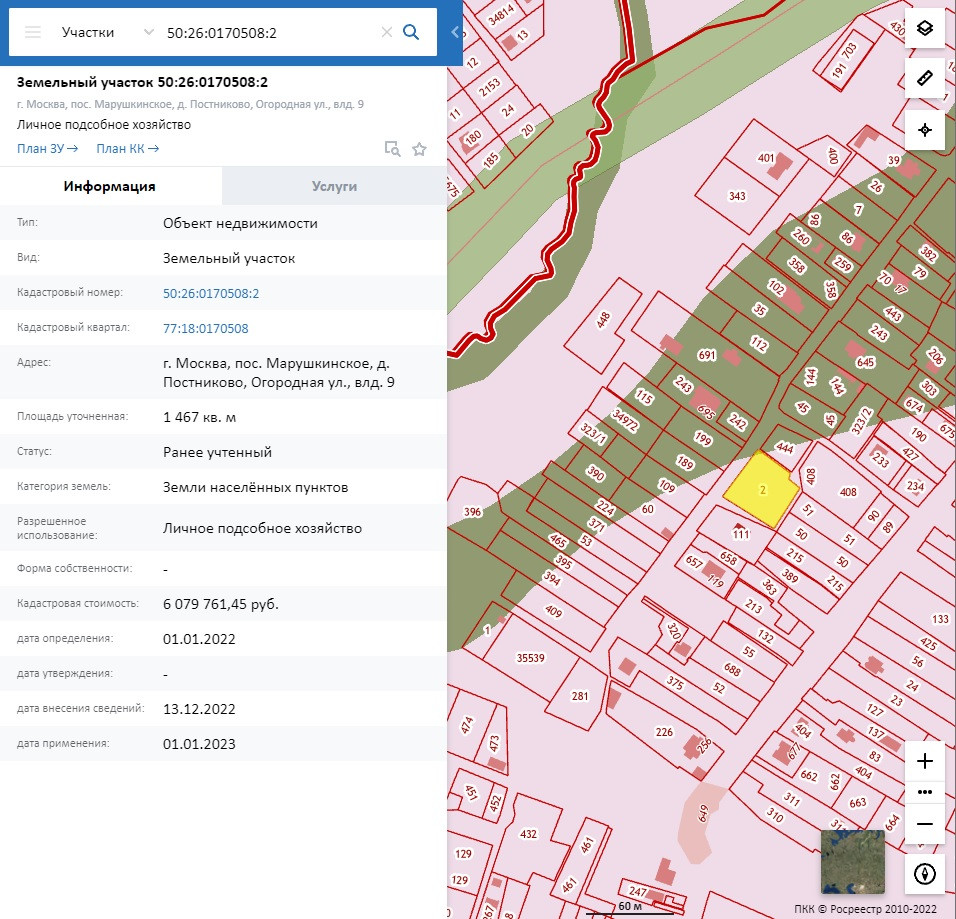
Task: Select the Информация tab
Action: point(110,186)
